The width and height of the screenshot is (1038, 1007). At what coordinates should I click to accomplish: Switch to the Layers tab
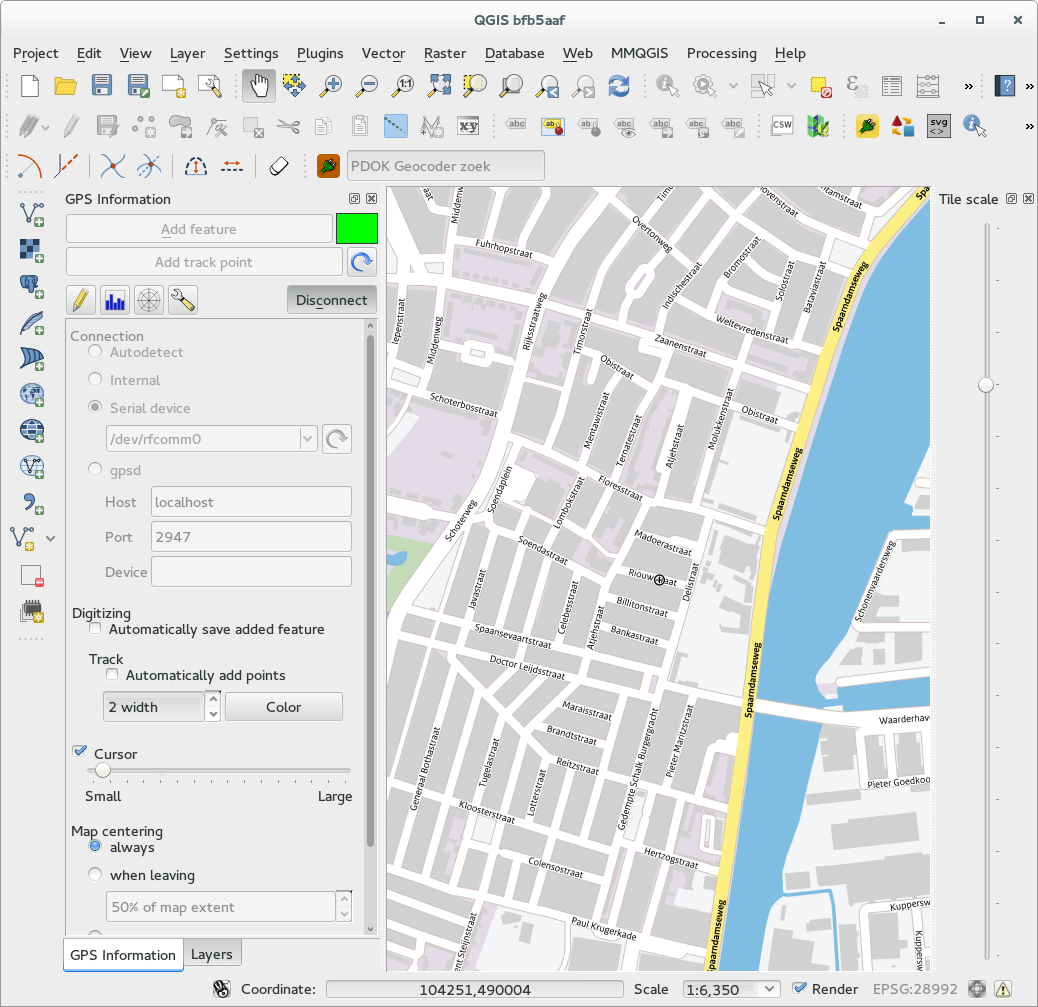coord(212,954)
